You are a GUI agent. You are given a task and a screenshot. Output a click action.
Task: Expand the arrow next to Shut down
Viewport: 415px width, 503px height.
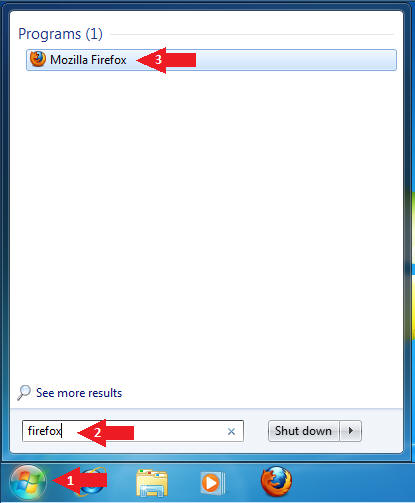point(350,431)
